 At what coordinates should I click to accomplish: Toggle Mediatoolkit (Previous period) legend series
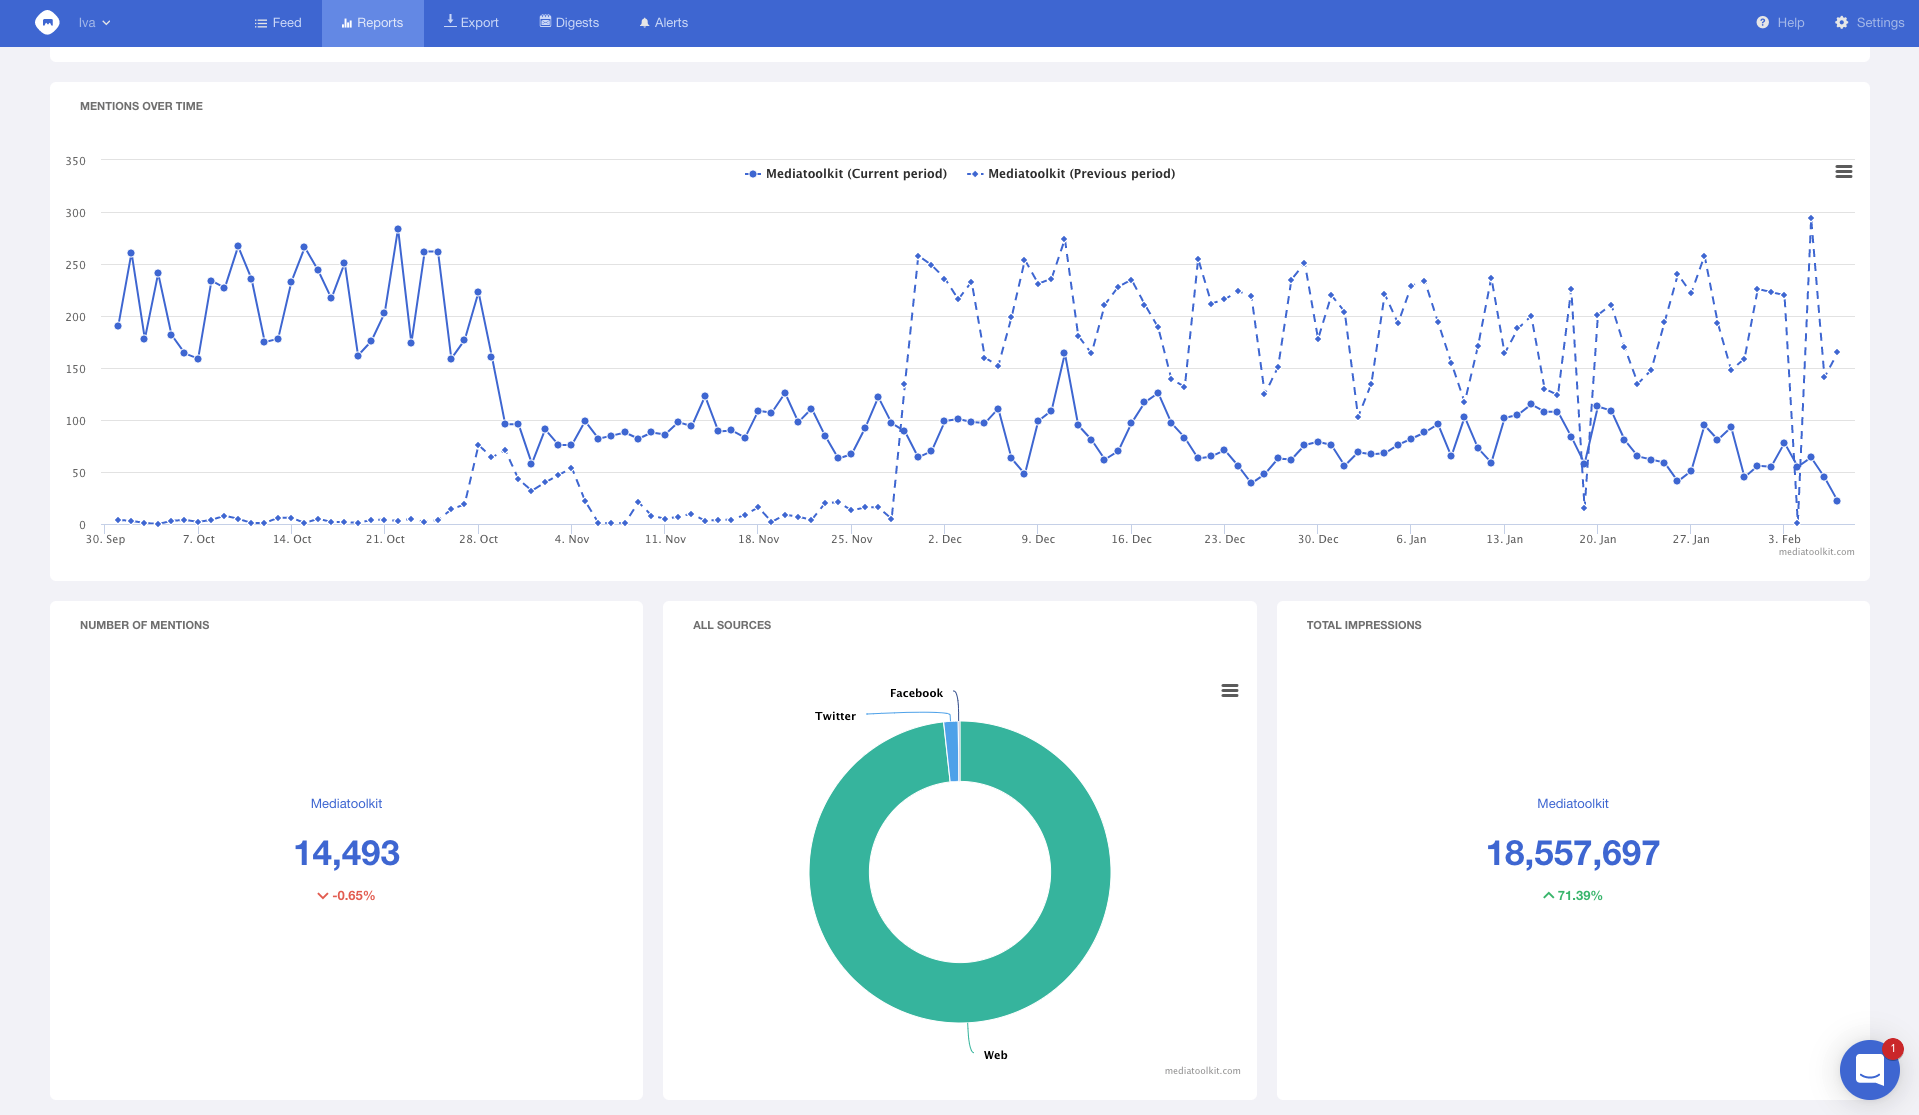pos(1071,174)
